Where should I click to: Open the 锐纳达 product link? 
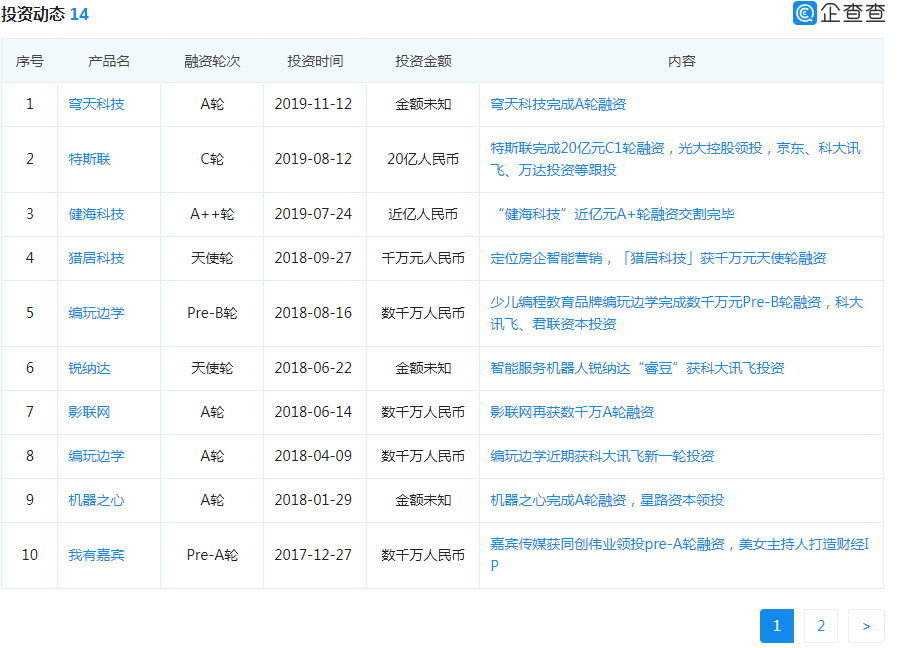89,368
